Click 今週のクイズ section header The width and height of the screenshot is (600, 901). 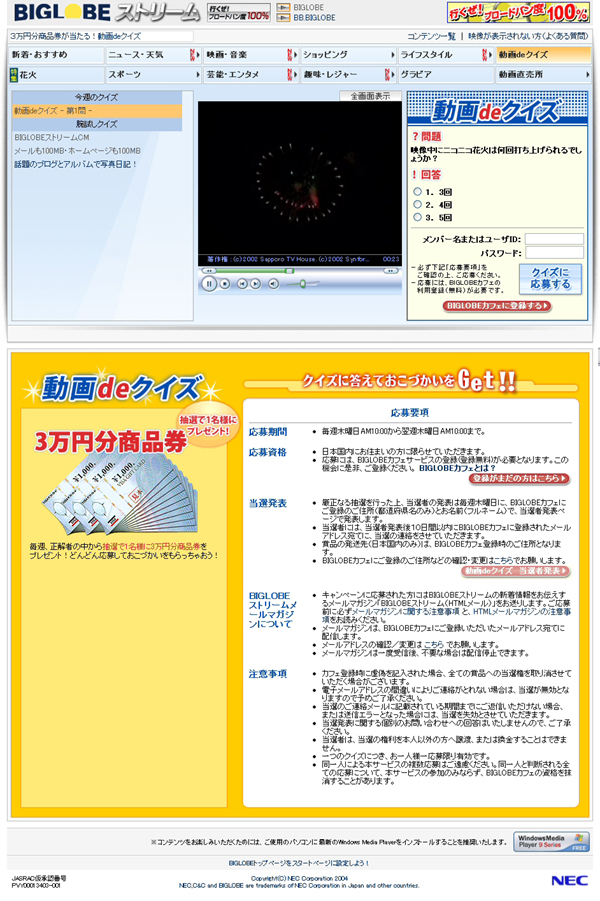point(97,98)
